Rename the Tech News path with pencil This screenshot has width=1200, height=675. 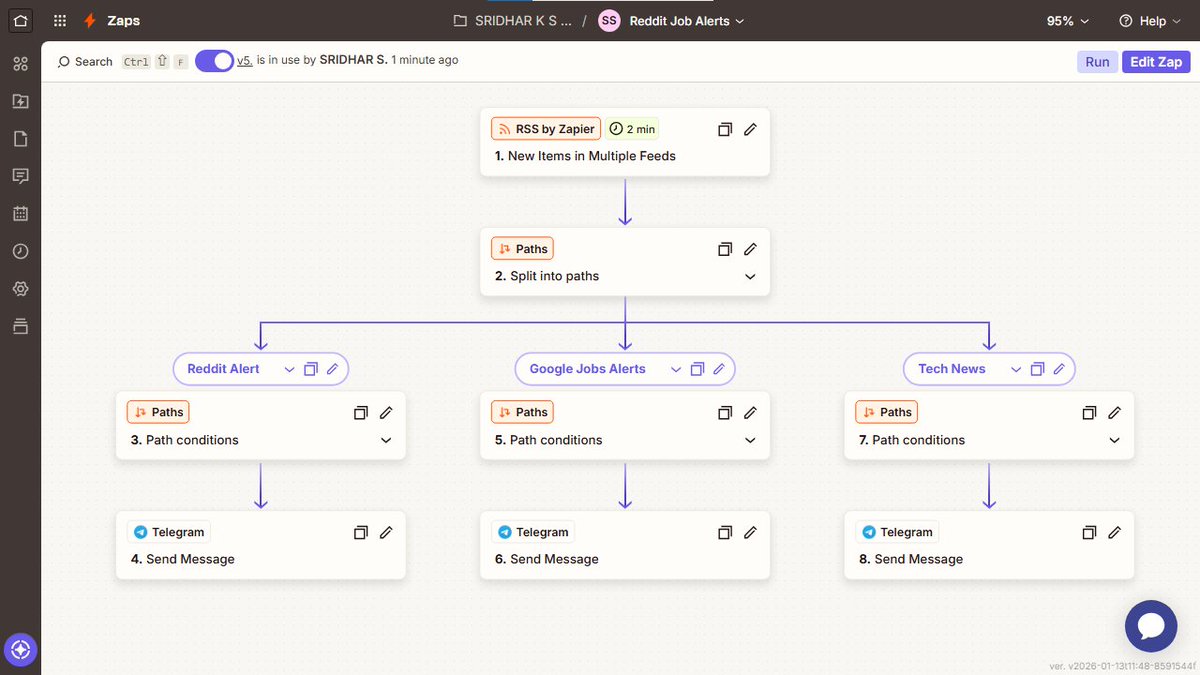[x=1059, y=369]
